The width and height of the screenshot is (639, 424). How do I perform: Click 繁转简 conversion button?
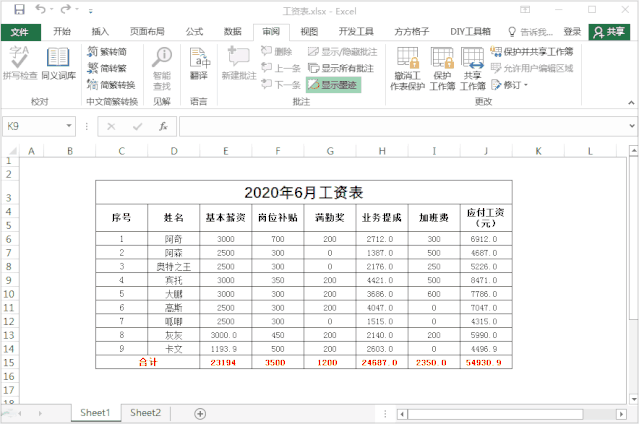coord(107,52)
